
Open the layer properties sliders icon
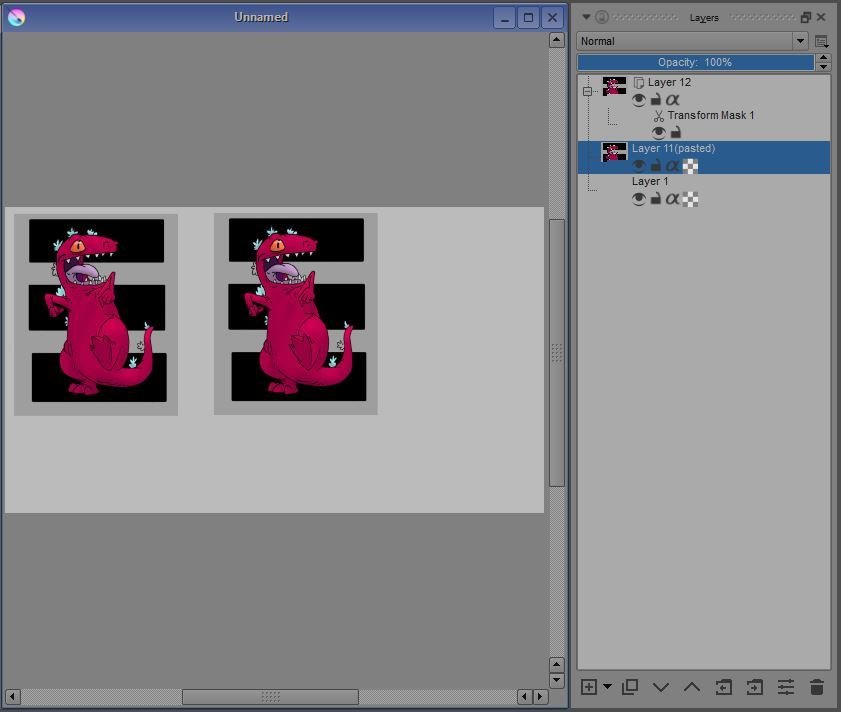click(x=786, y=687)
